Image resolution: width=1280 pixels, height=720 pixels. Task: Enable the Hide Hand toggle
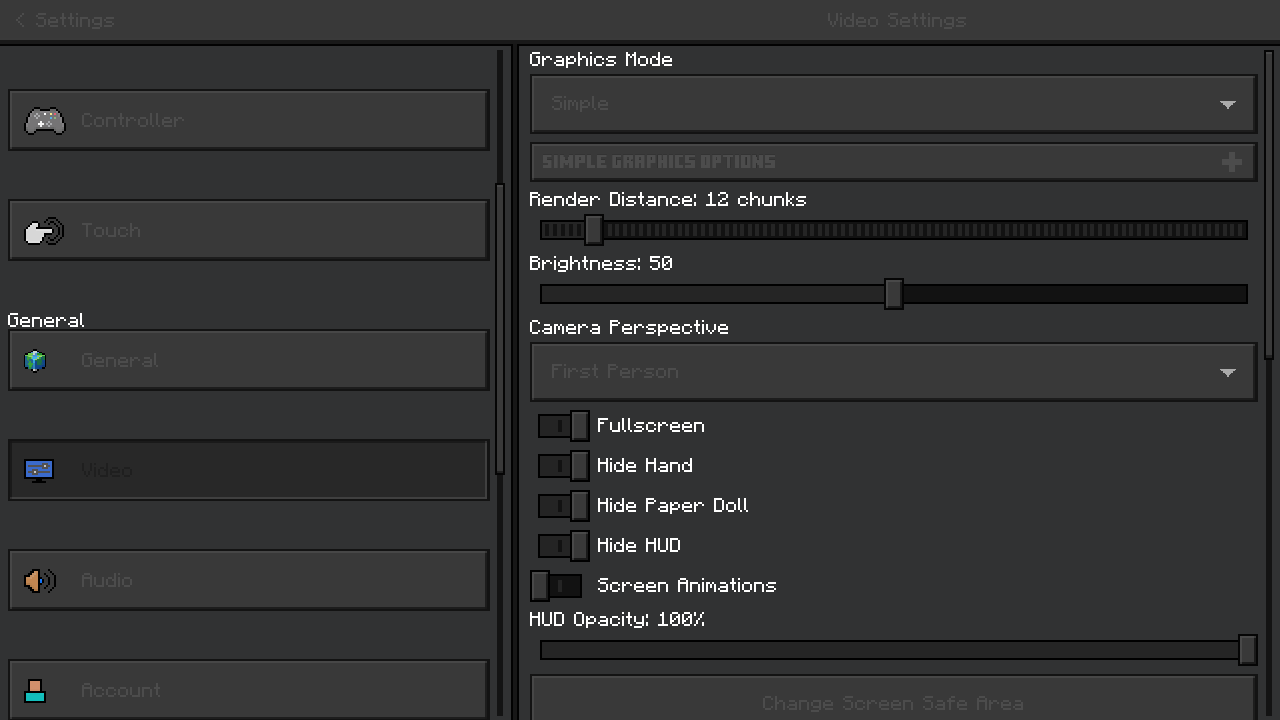564,466
